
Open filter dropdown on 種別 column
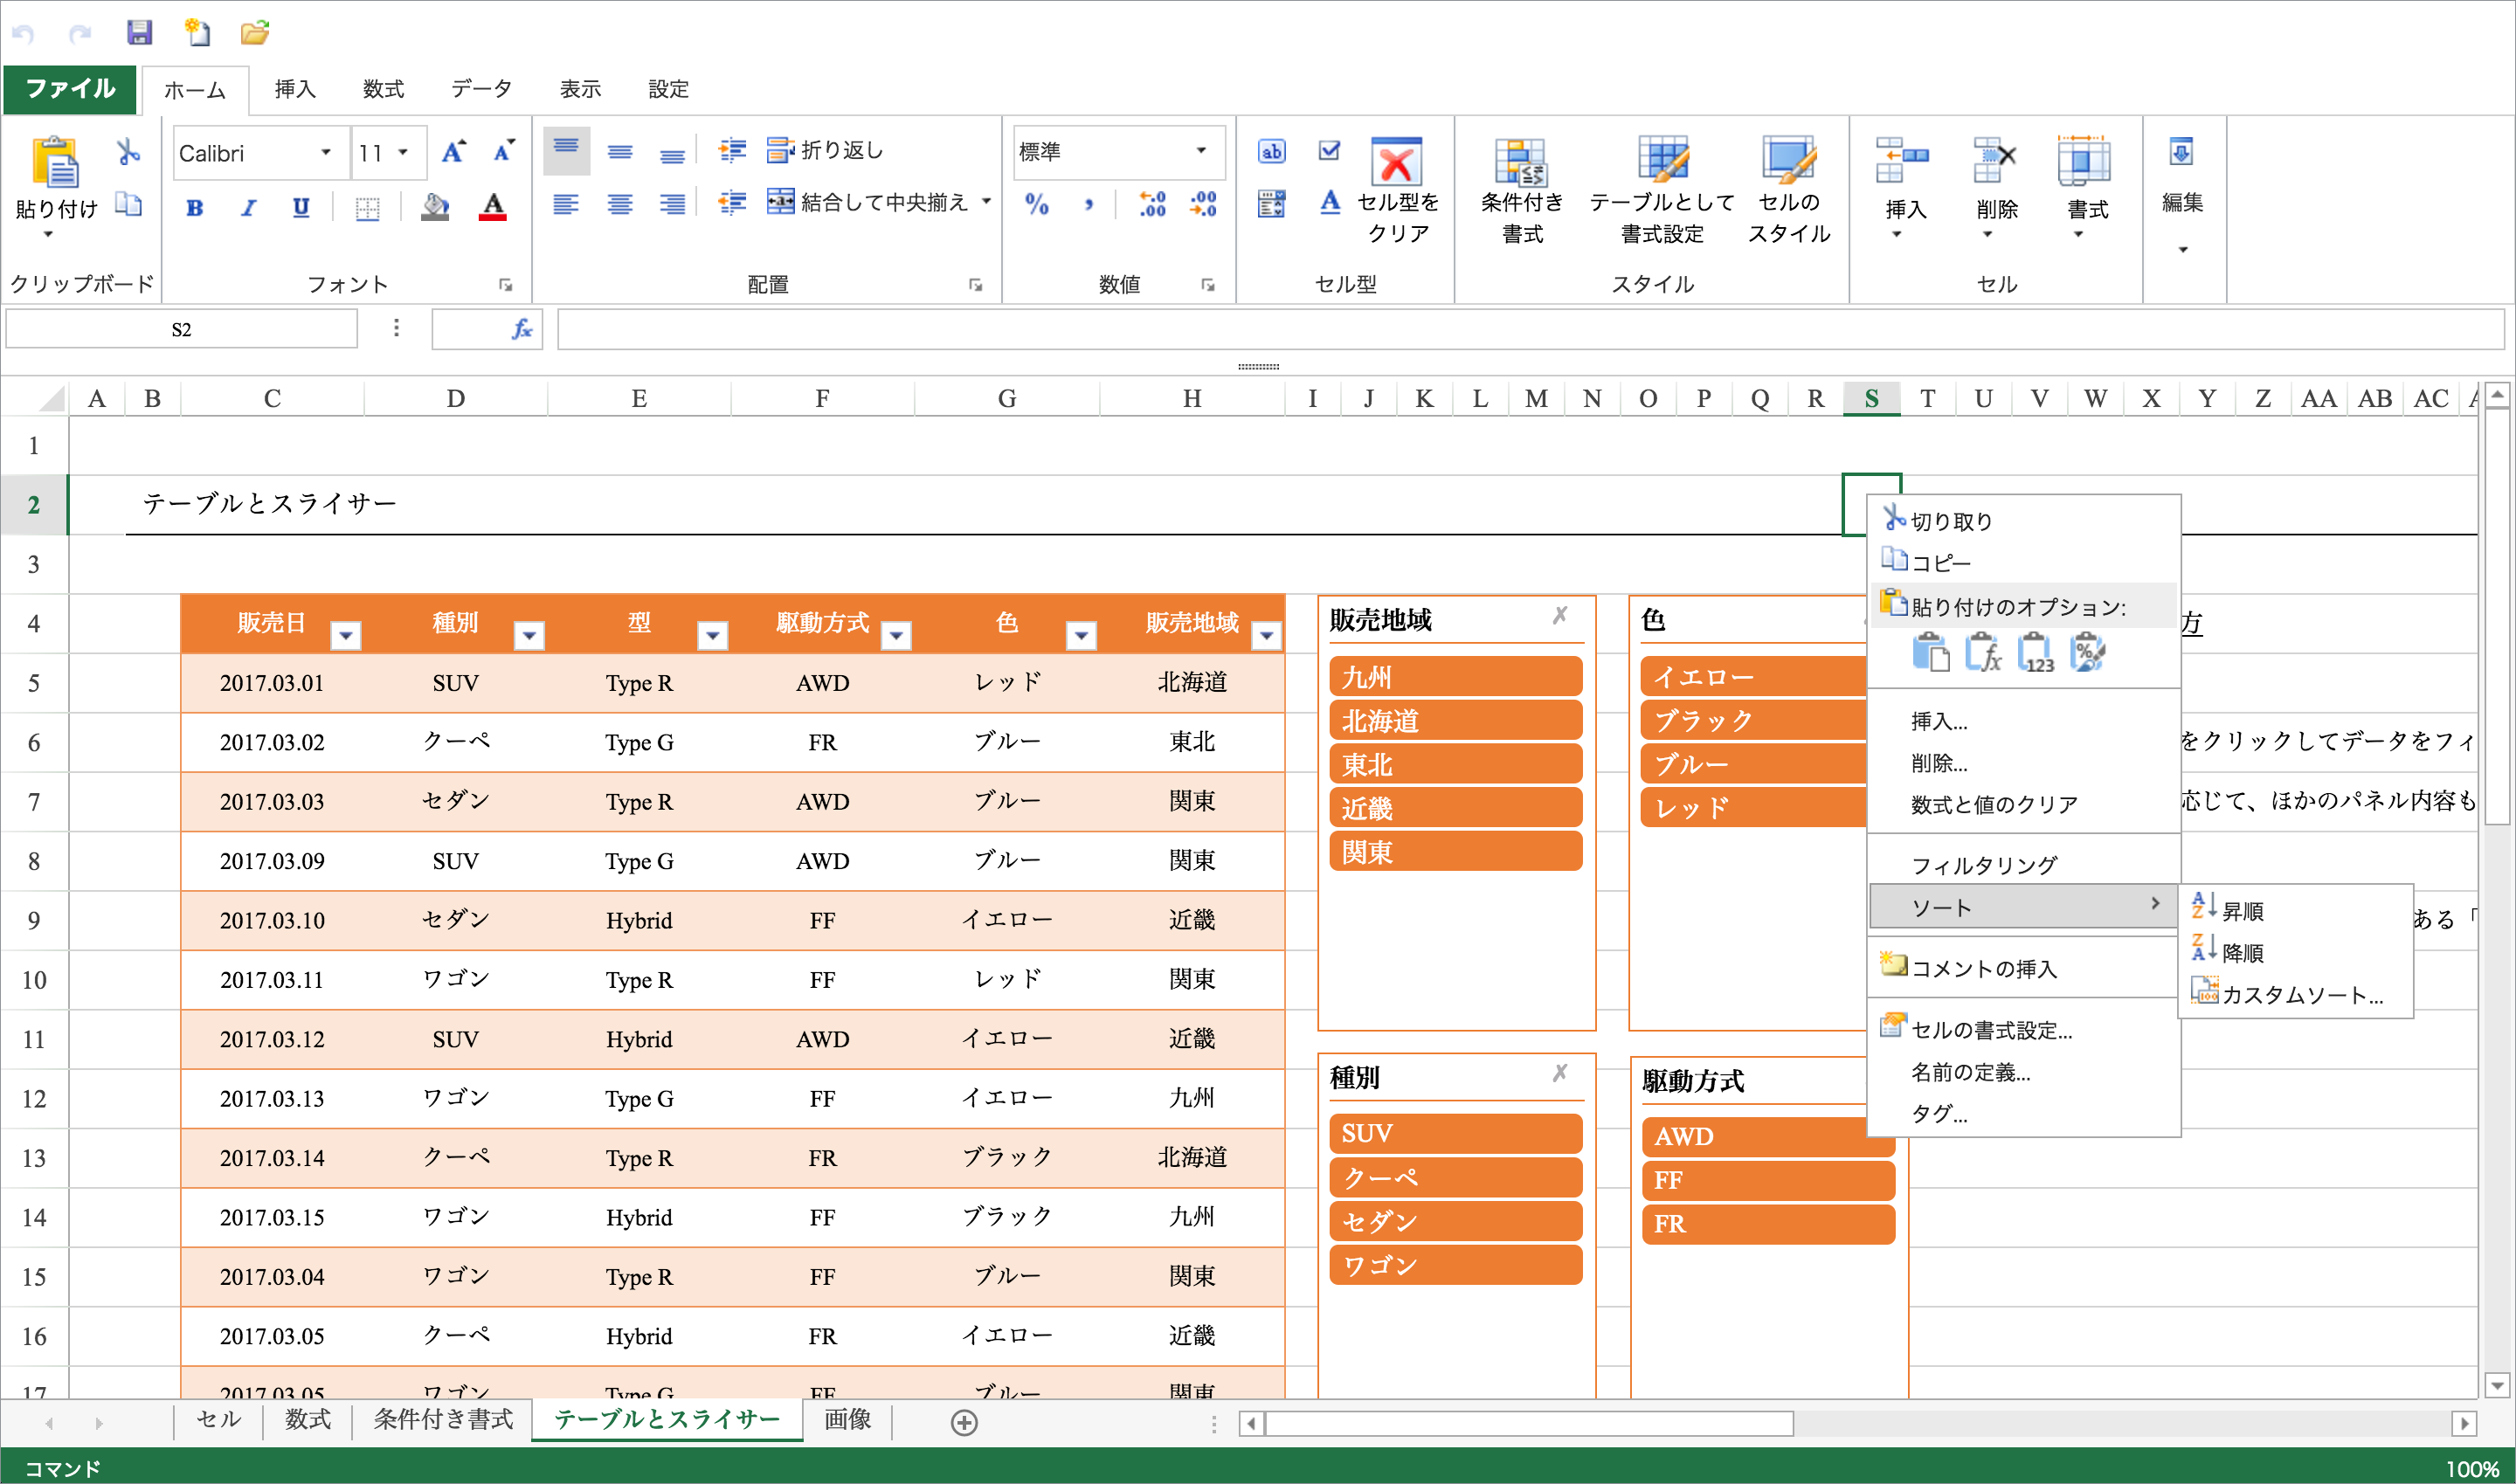(x=529, y=635)
